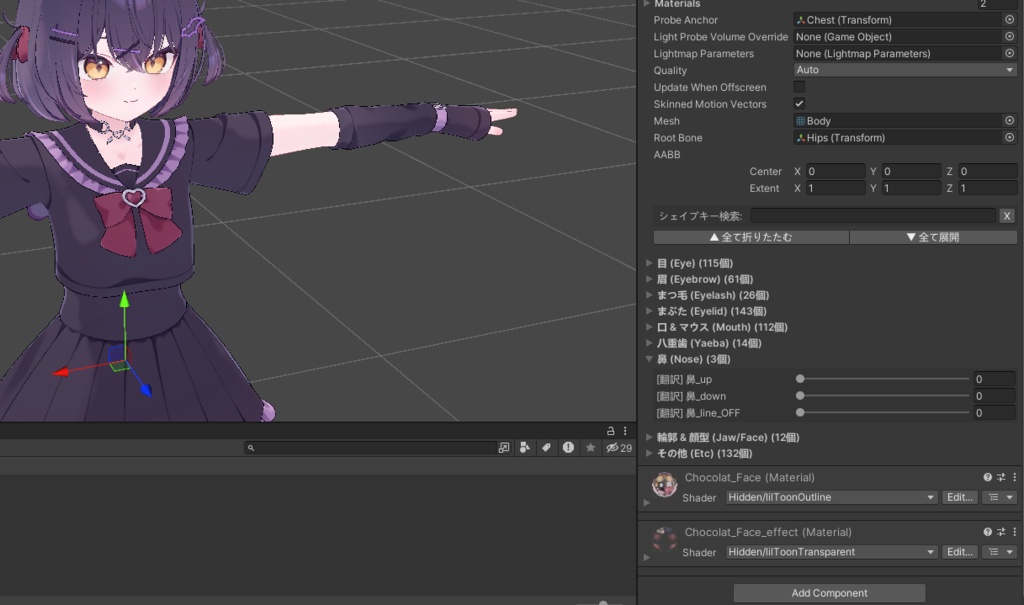
Task: Click the favorites star icon in Project panel
Action: (x=590, y=448)
